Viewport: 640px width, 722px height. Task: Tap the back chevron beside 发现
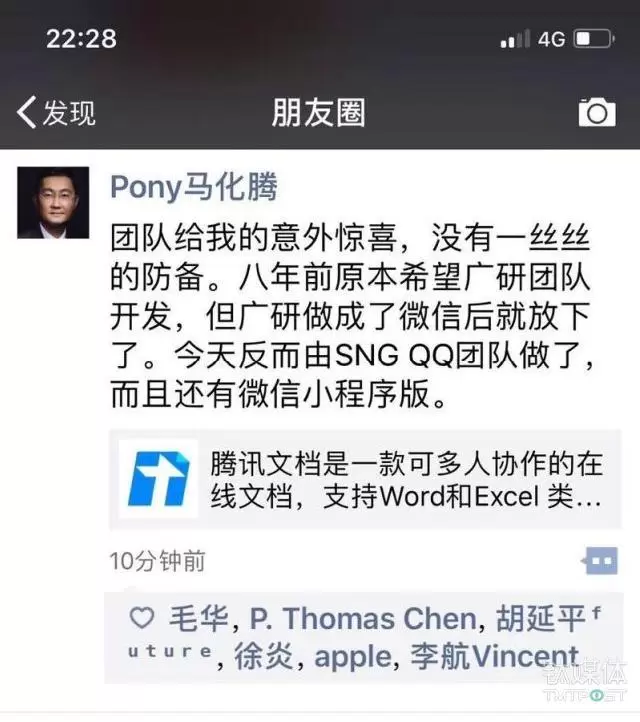26,112
